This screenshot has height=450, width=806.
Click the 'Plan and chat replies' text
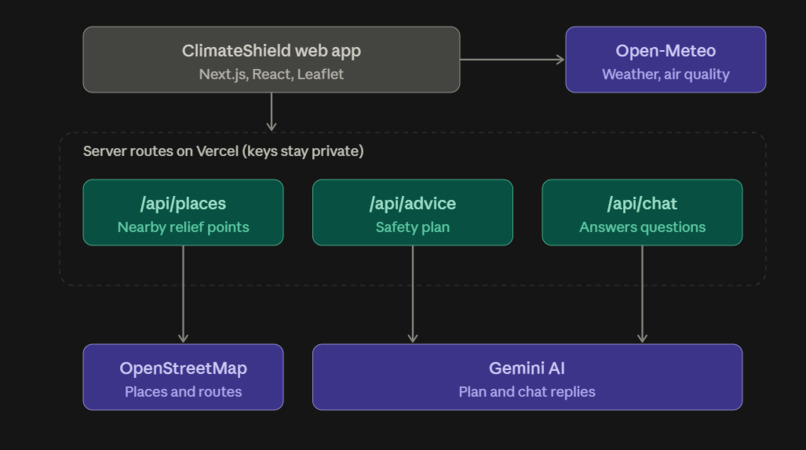[527, 392]
